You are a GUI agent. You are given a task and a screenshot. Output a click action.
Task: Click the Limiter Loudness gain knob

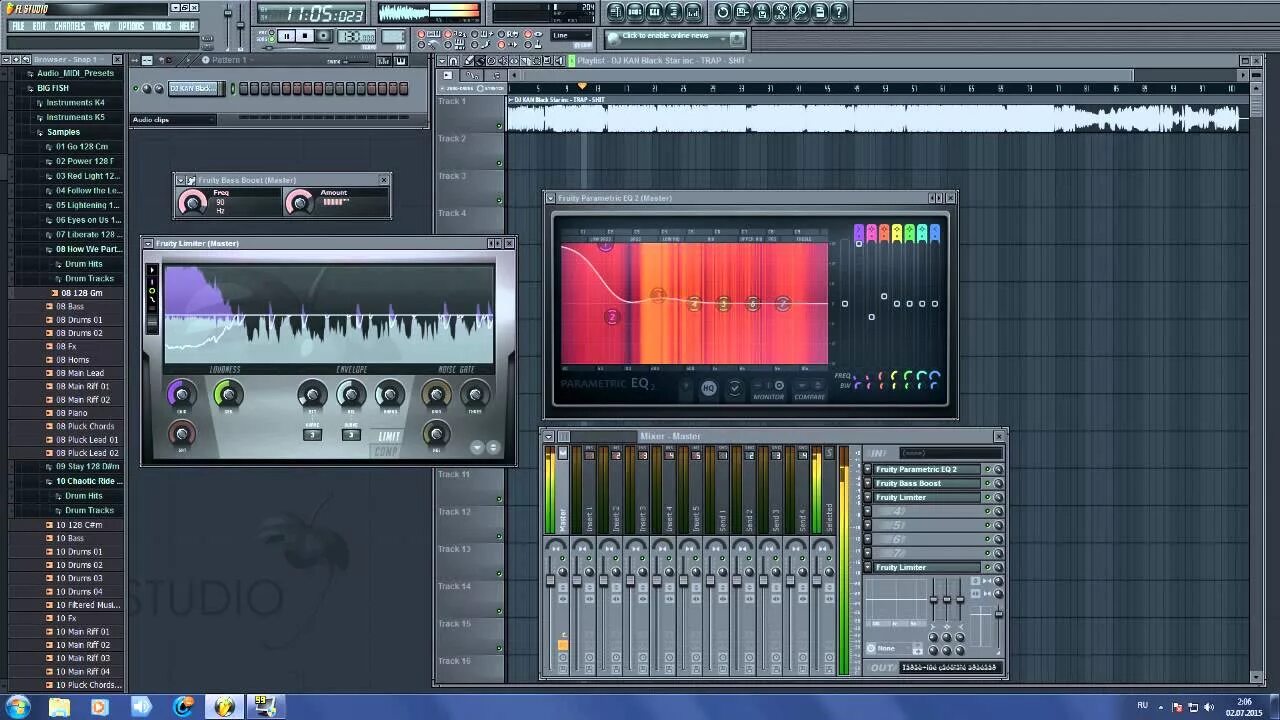point(182,395)
